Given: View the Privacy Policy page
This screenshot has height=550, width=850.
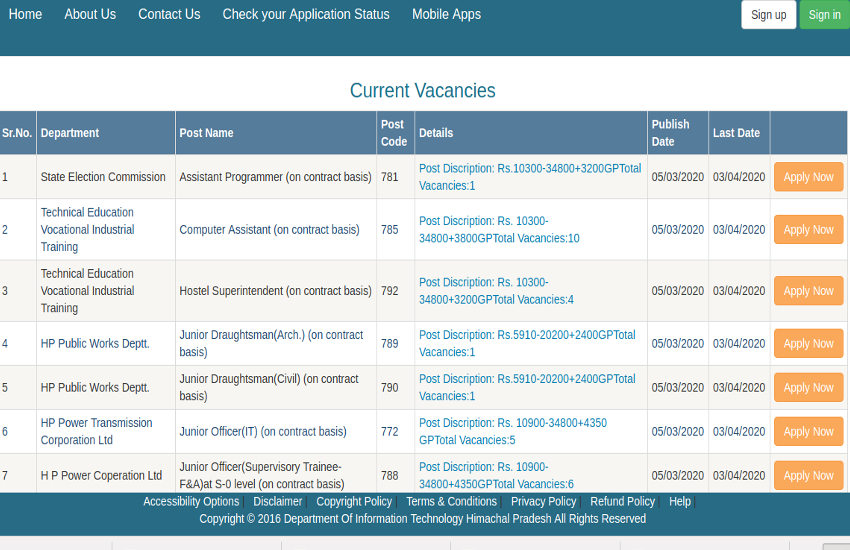Looking at the screenshot, I should [x=543, y=502].
